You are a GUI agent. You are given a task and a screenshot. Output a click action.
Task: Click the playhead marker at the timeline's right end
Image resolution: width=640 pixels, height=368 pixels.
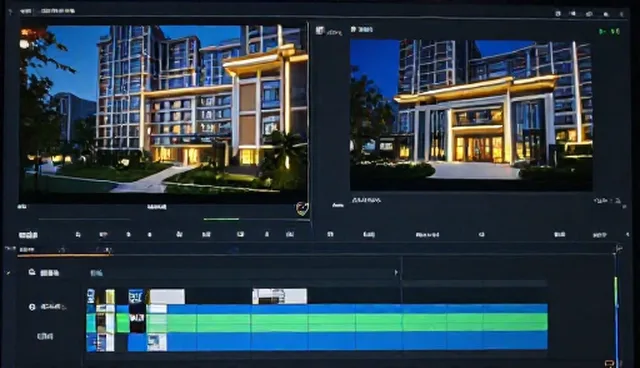click(619, 248)
